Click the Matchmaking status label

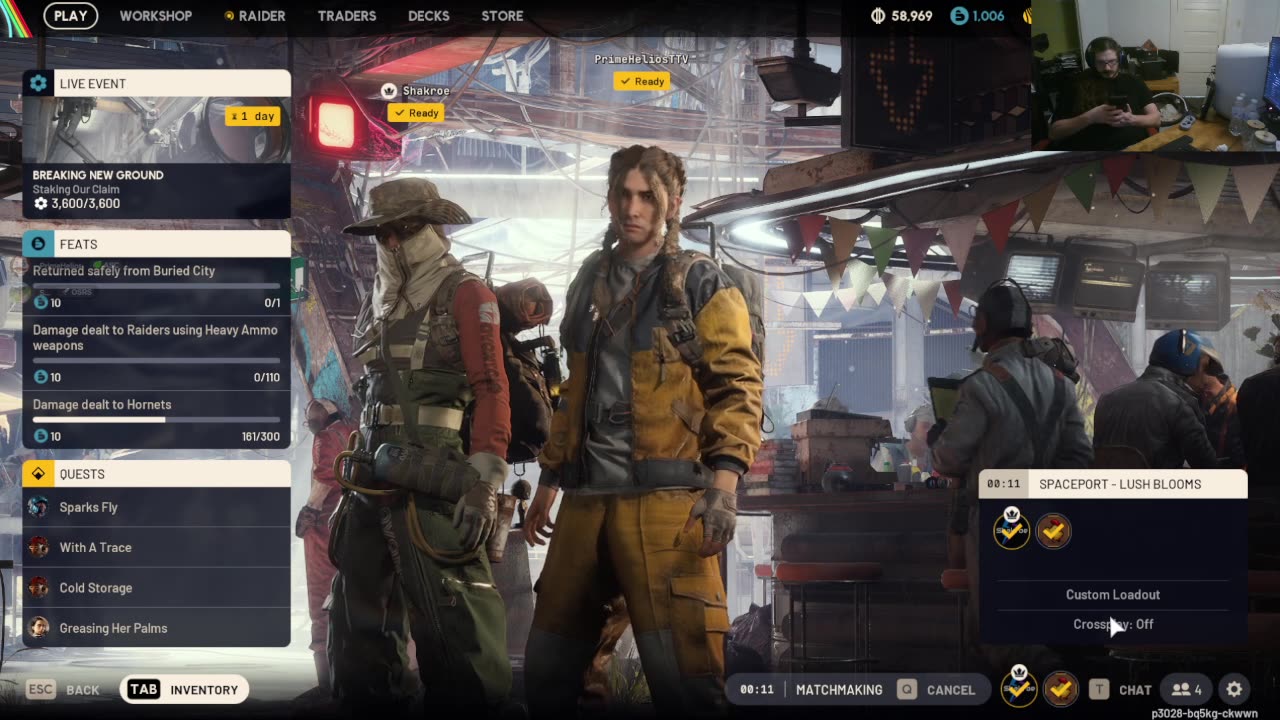pyautogui.click(x=839, y=690)
